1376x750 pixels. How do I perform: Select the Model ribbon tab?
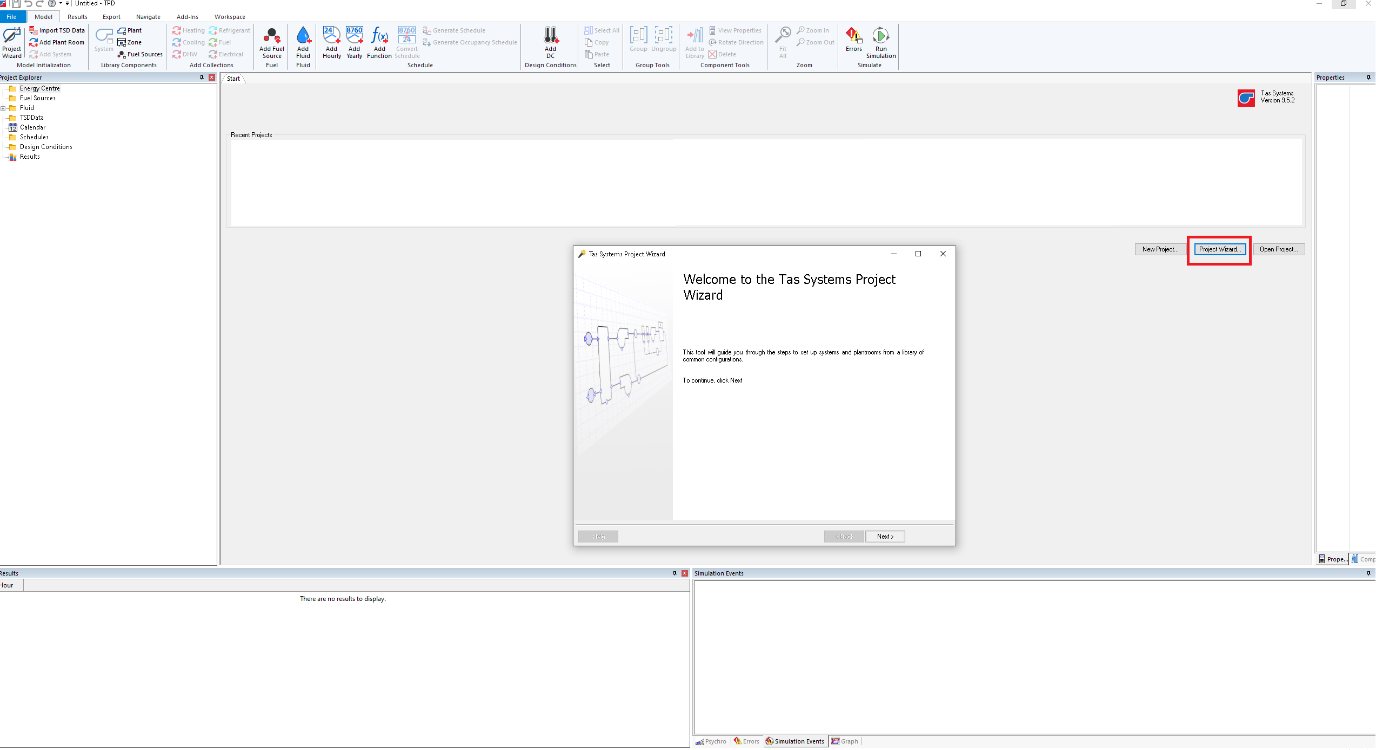43,17
